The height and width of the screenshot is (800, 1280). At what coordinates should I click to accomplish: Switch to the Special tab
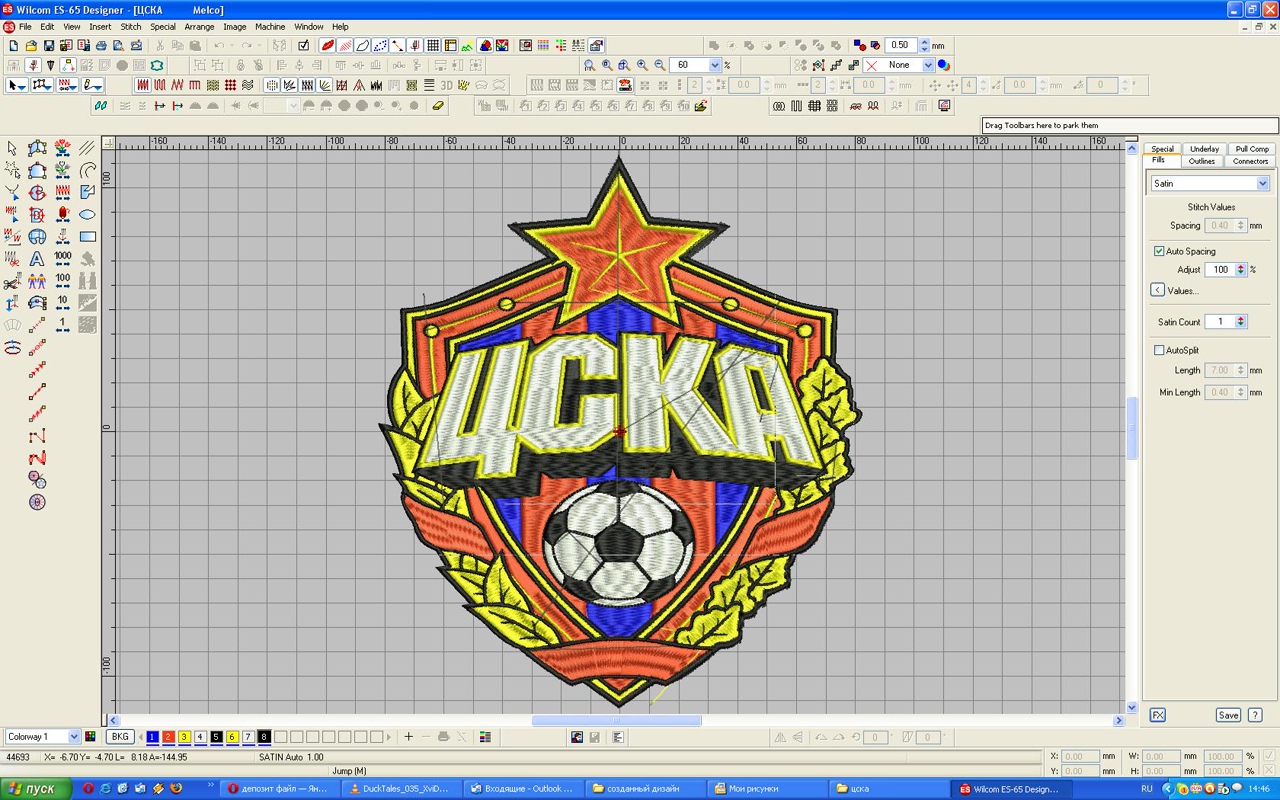[1162, 149]
